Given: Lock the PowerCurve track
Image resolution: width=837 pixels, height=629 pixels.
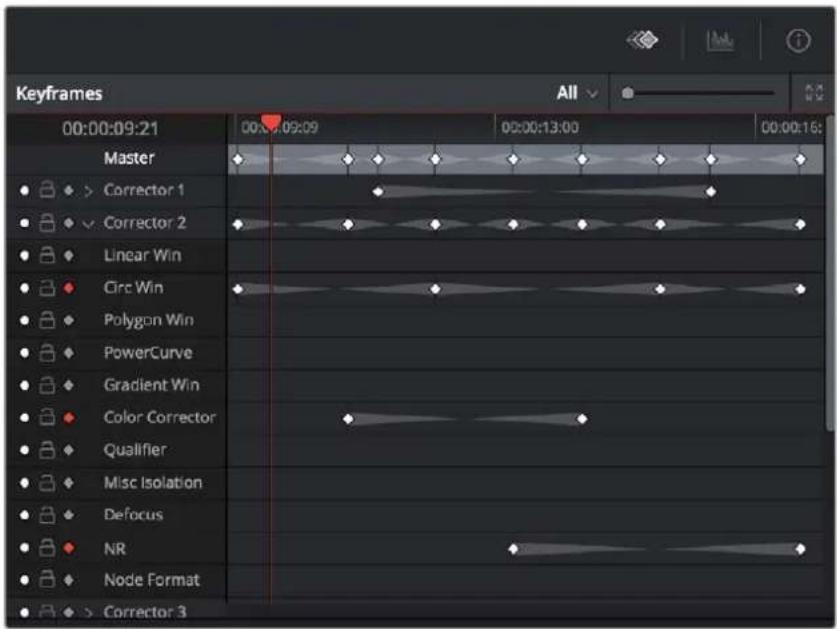Looking at the screenshot, I should [47, 352].
